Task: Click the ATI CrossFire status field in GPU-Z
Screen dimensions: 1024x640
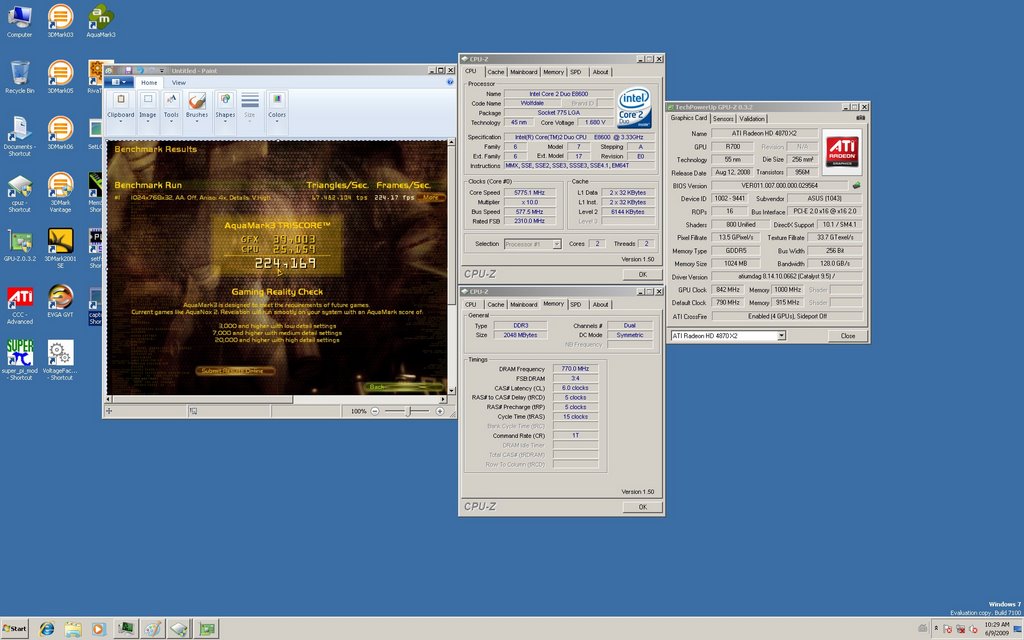Action: tap(787, 316)
